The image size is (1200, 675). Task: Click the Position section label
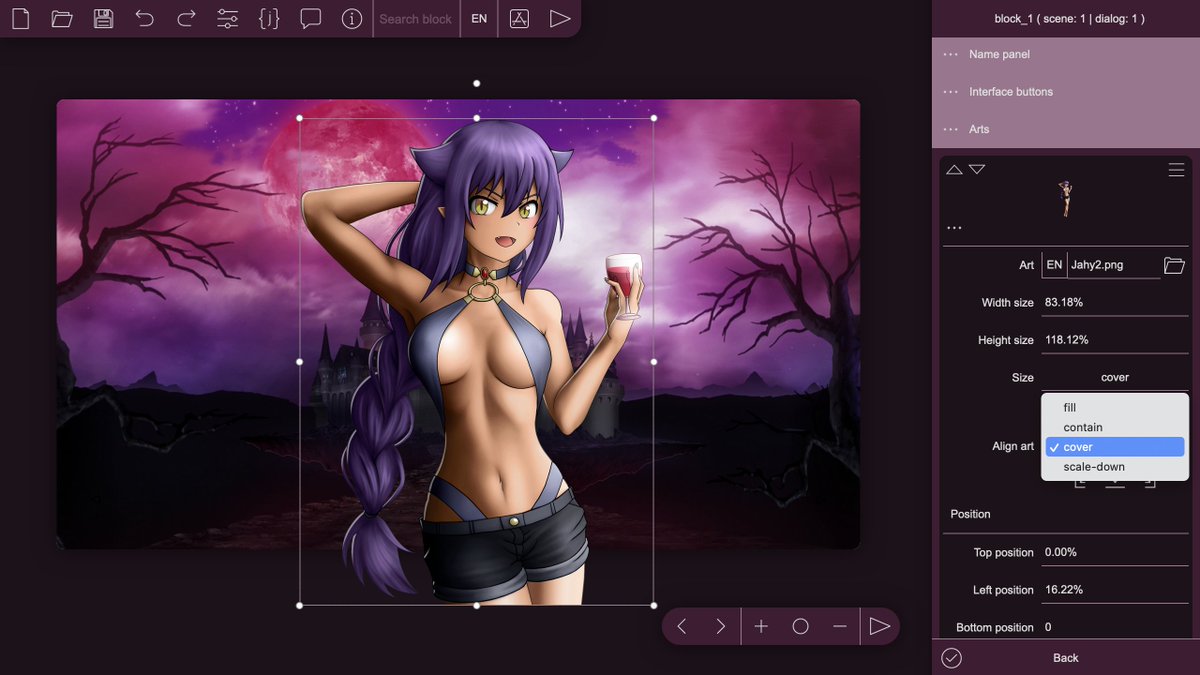pos(970,514)
